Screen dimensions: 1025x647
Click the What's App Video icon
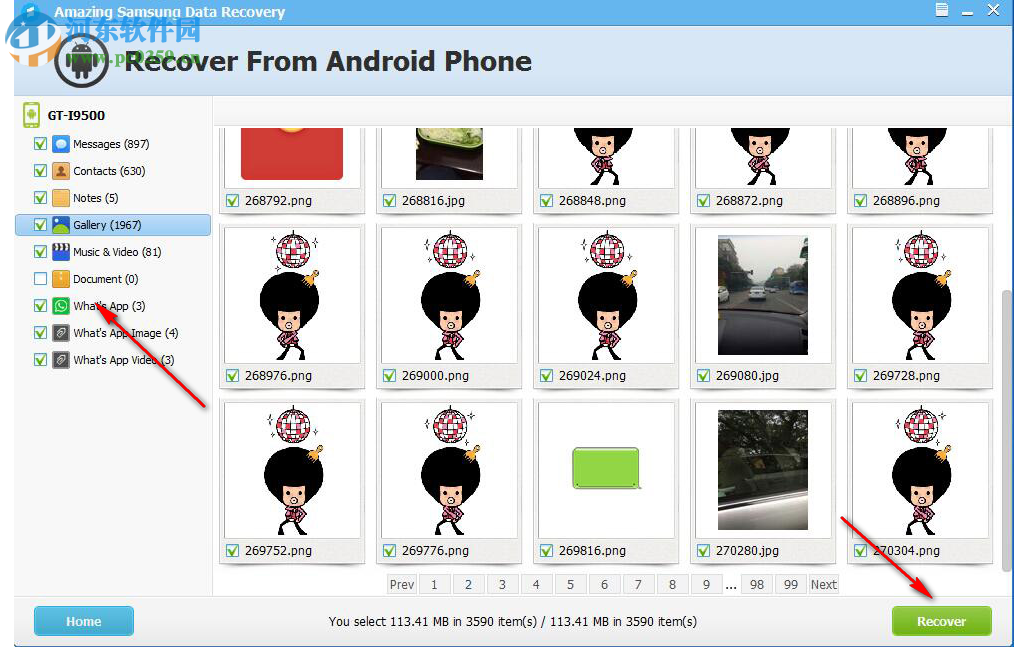(x=61, y=360)
